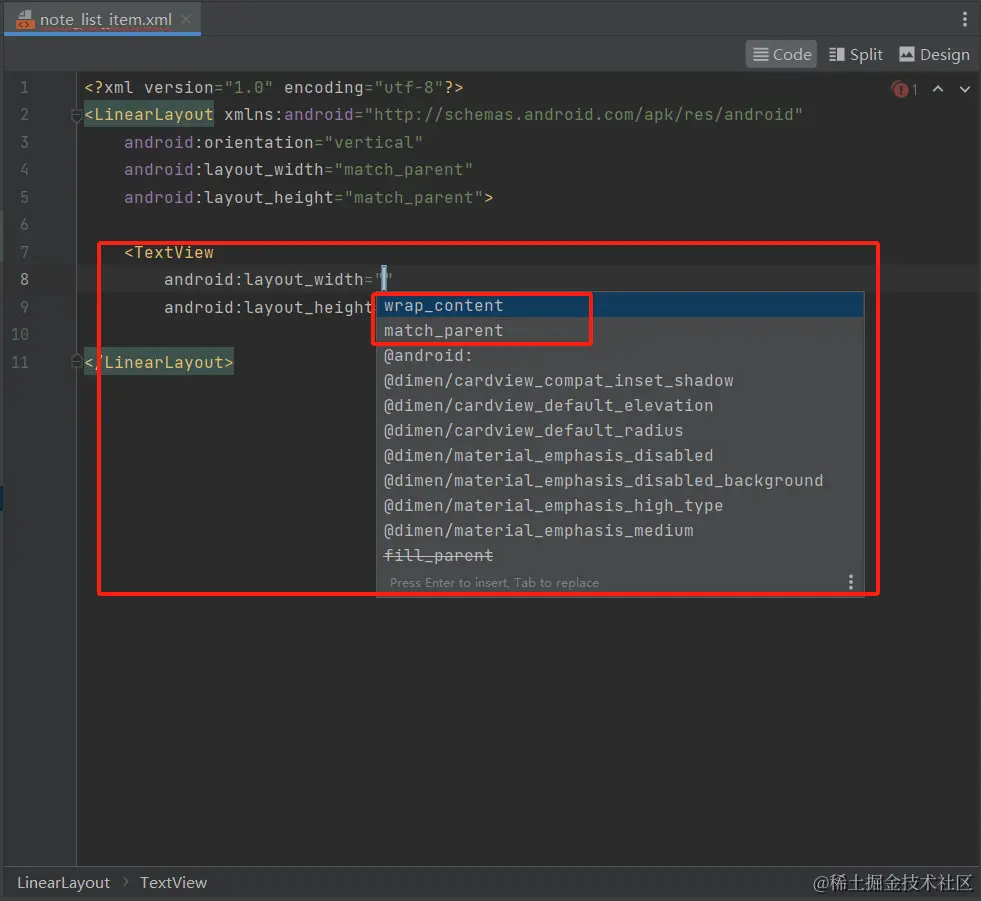Pick @dimen/cardview_default_elevation suggestion
The height and width of the screenshot is (901, 981).
619,405
